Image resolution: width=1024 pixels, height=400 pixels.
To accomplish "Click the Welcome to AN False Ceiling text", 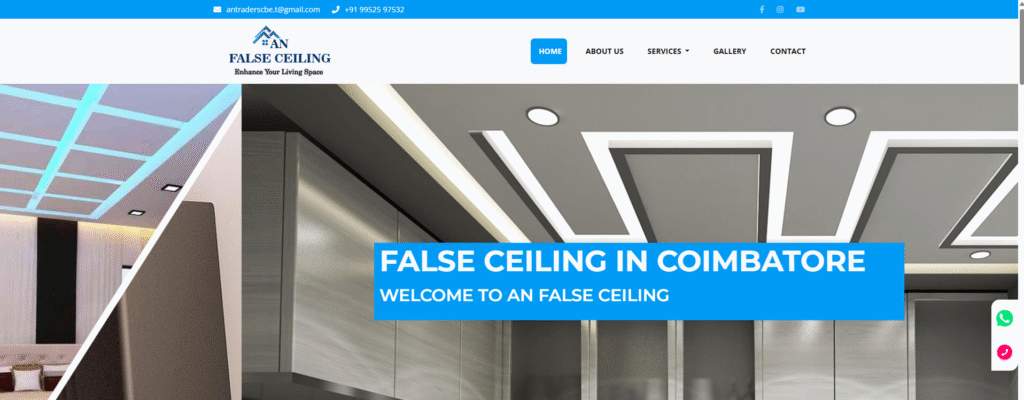I will 524,295.
